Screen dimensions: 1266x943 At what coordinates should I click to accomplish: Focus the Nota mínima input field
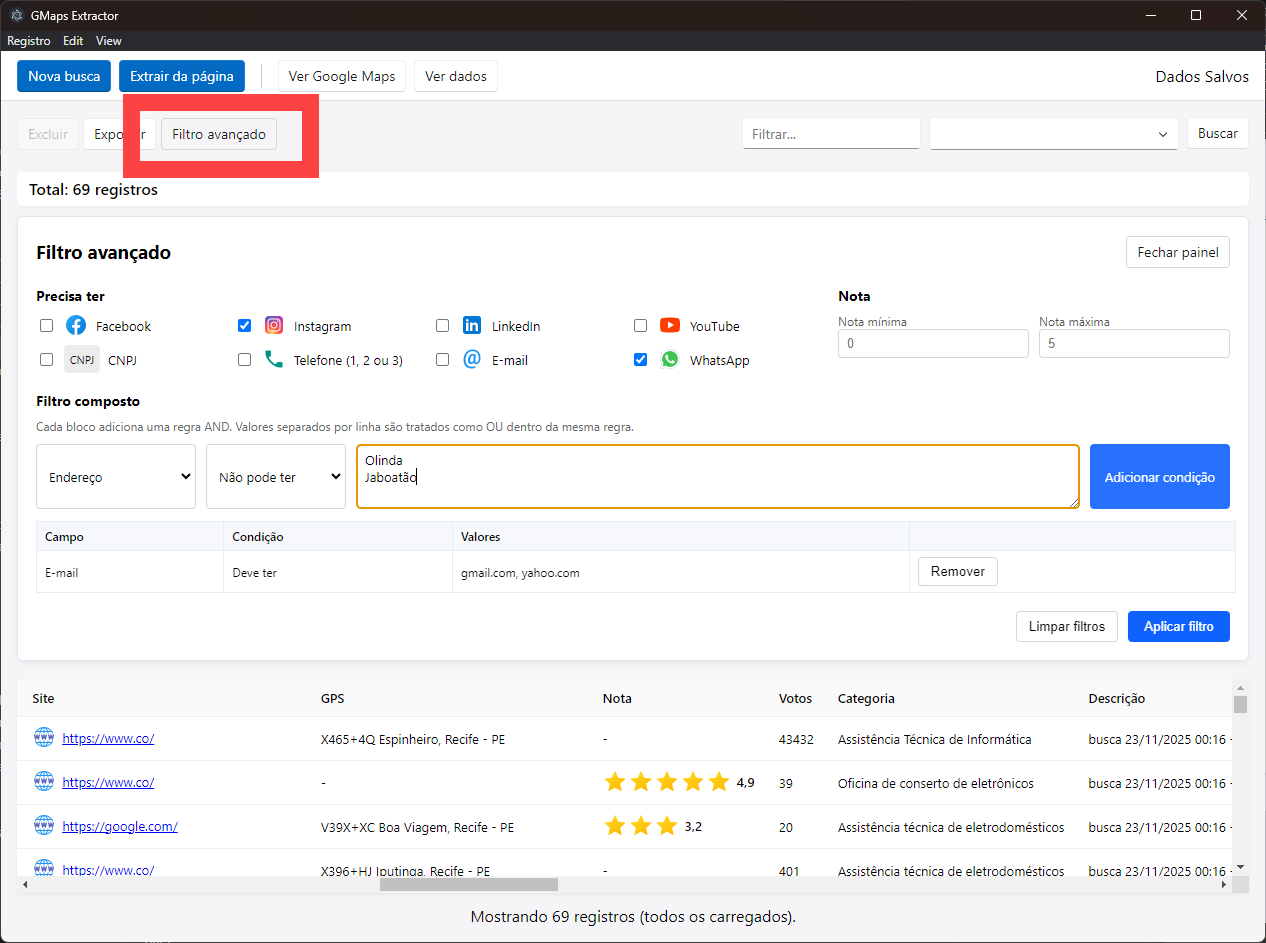pyautogui.click(x=932, y=344)
